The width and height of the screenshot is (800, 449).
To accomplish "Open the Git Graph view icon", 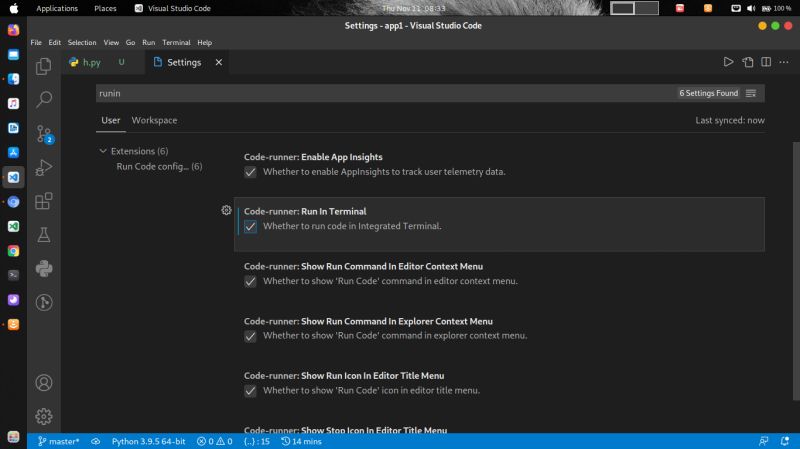I will point(43,302).
